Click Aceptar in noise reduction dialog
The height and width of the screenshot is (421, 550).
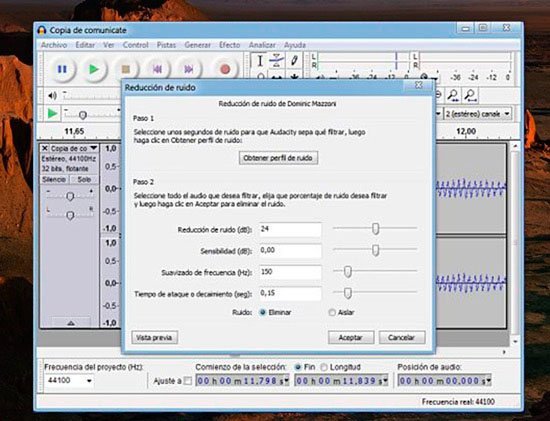(351, 338)
